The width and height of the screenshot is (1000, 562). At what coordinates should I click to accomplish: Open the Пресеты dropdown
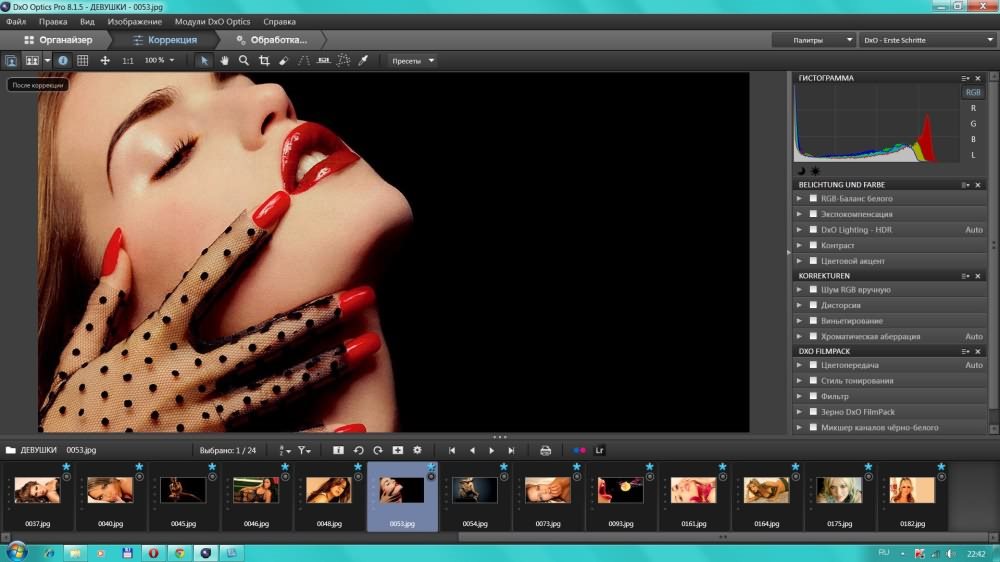point(413,61)
